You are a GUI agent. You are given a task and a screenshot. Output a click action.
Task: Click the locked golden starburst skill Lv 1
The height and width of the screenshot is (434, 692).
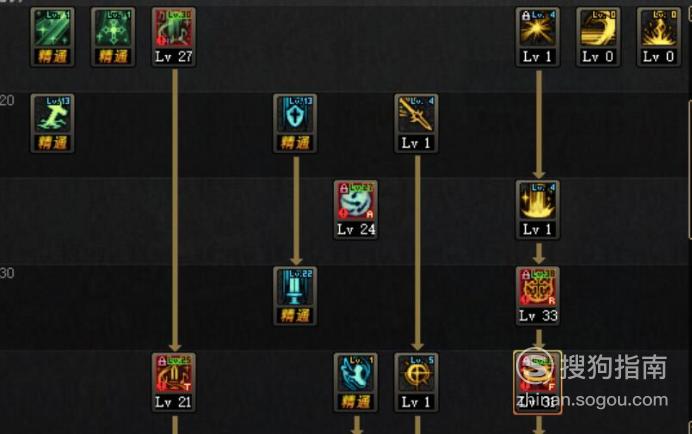pyautogui.click(x=538, y=37)
